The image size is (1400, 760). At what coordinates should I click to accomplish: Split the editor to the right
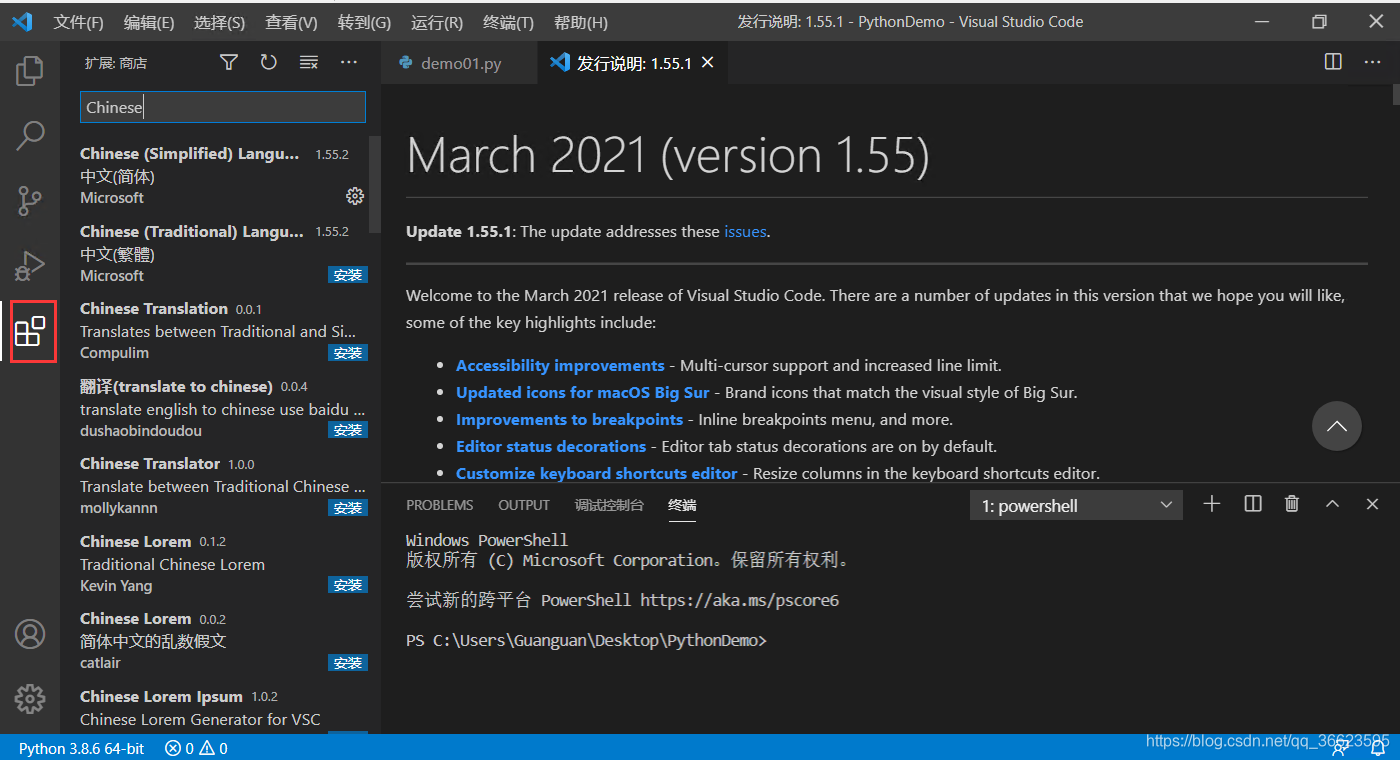1333,62
